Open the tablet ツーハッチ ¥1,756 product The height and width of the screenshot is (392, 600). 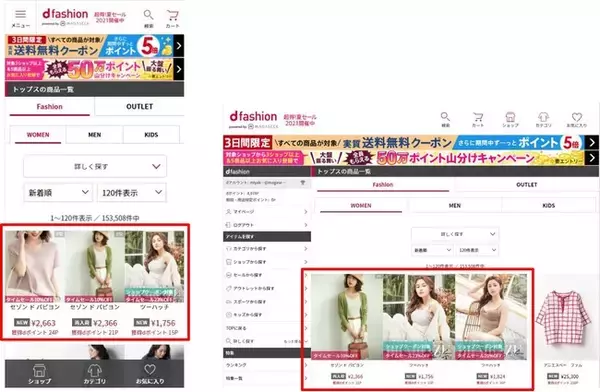click(419, 329)
